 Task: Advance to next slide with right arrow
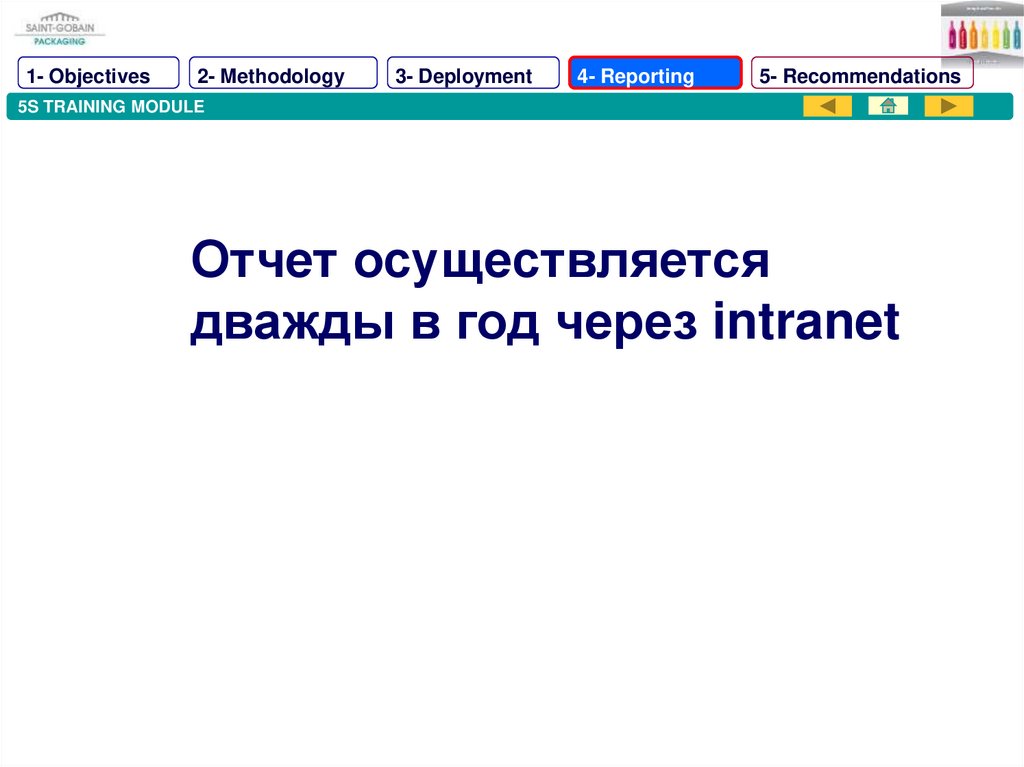click(x=948, y=106)
